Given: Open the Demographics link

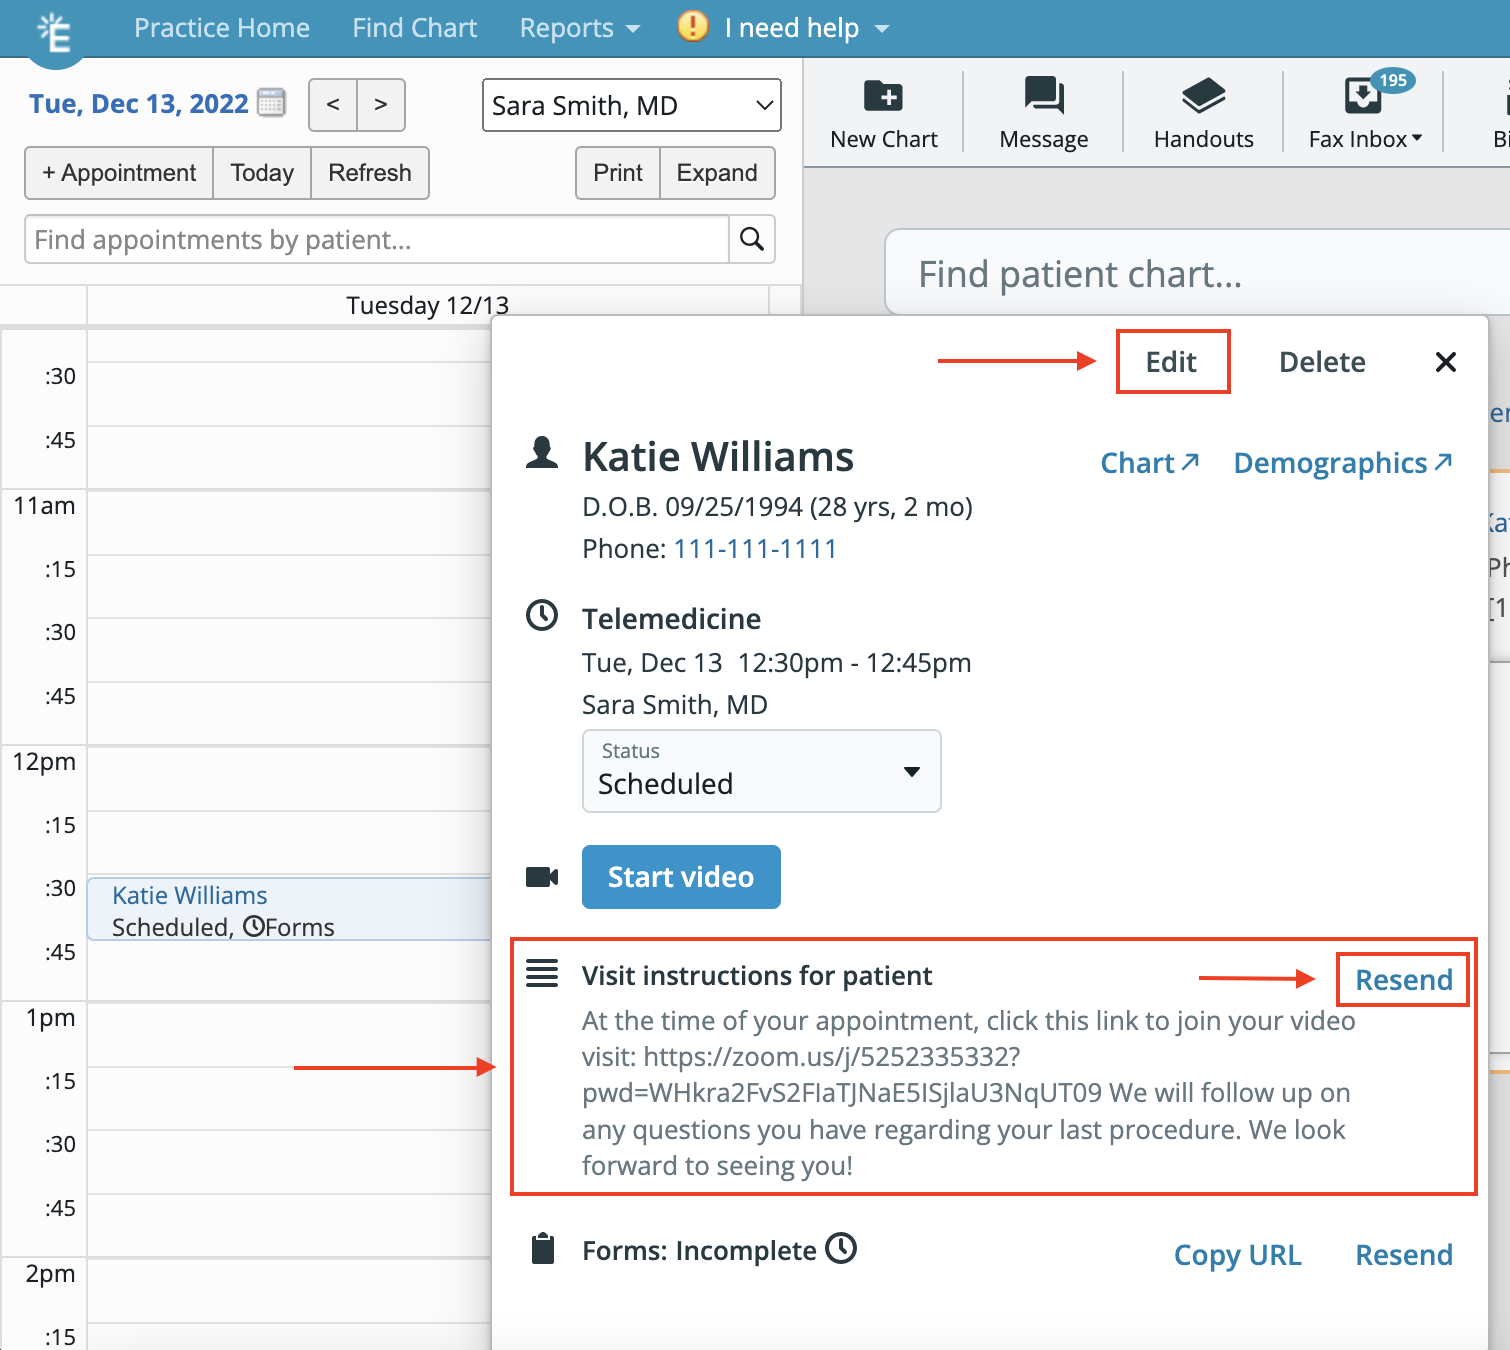Looking at the screenshot, I should tap(1343, 463).
